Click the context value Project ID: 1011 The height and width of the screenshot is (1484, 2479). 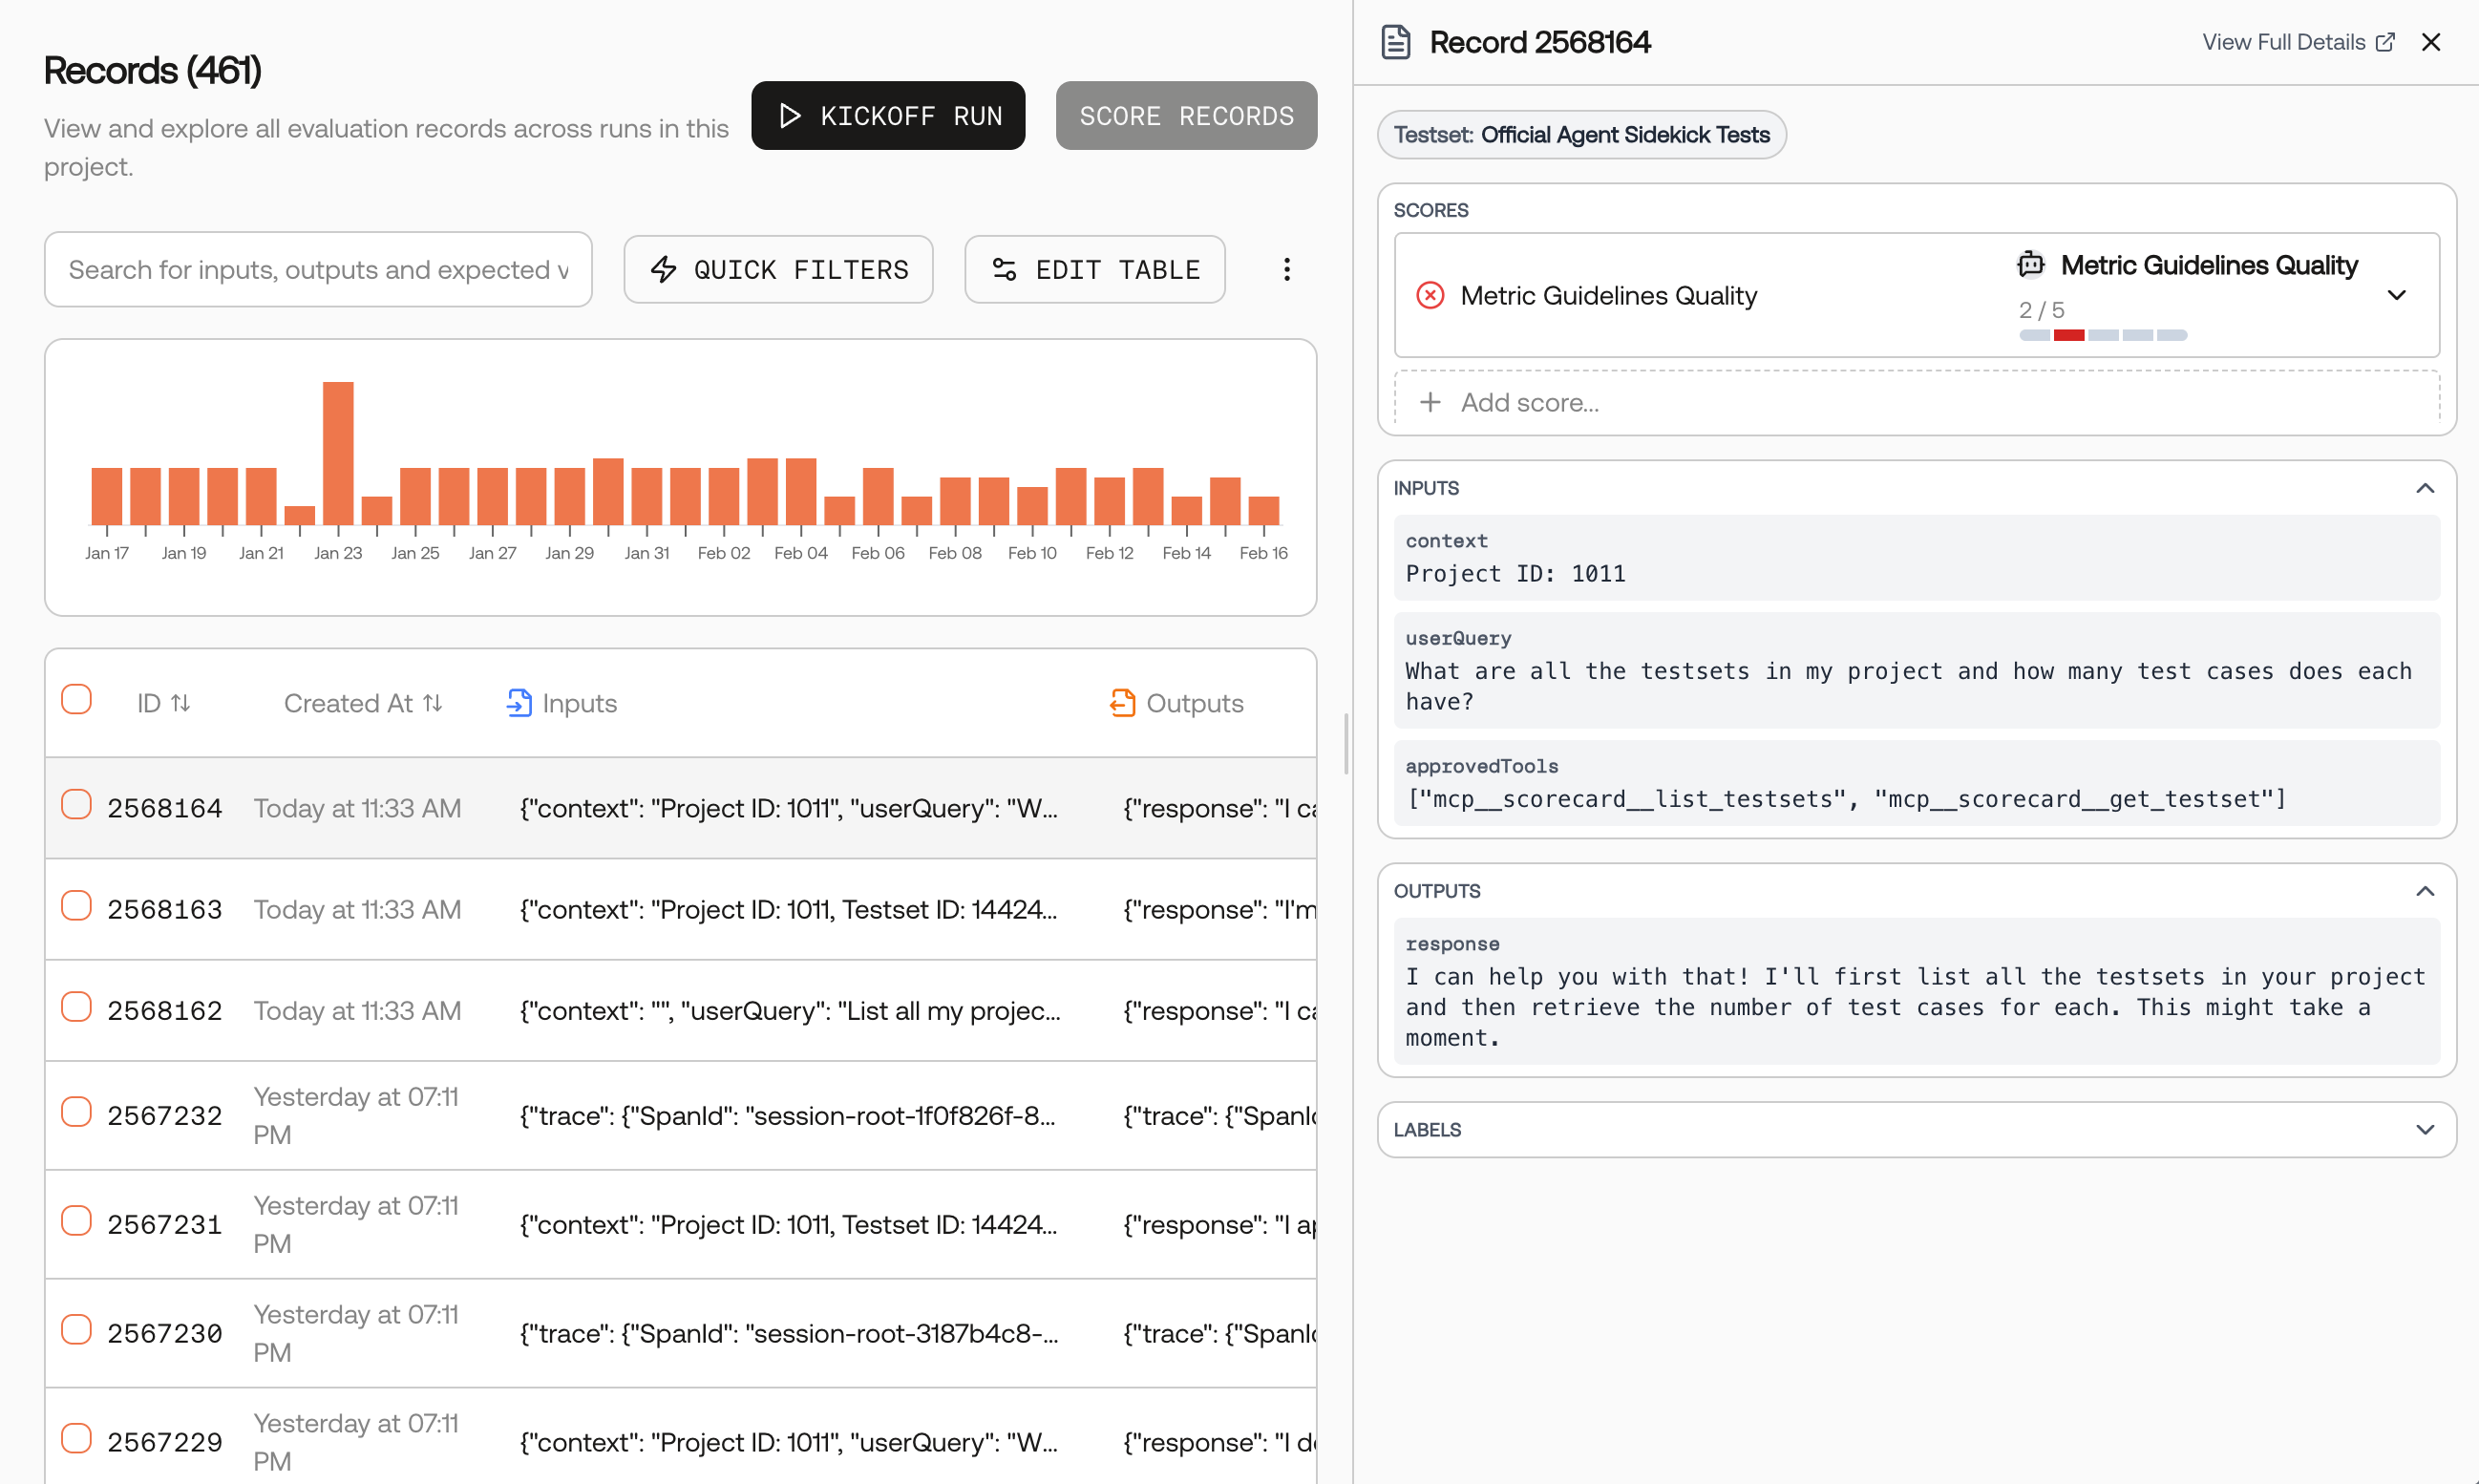tap(1515, 573)
